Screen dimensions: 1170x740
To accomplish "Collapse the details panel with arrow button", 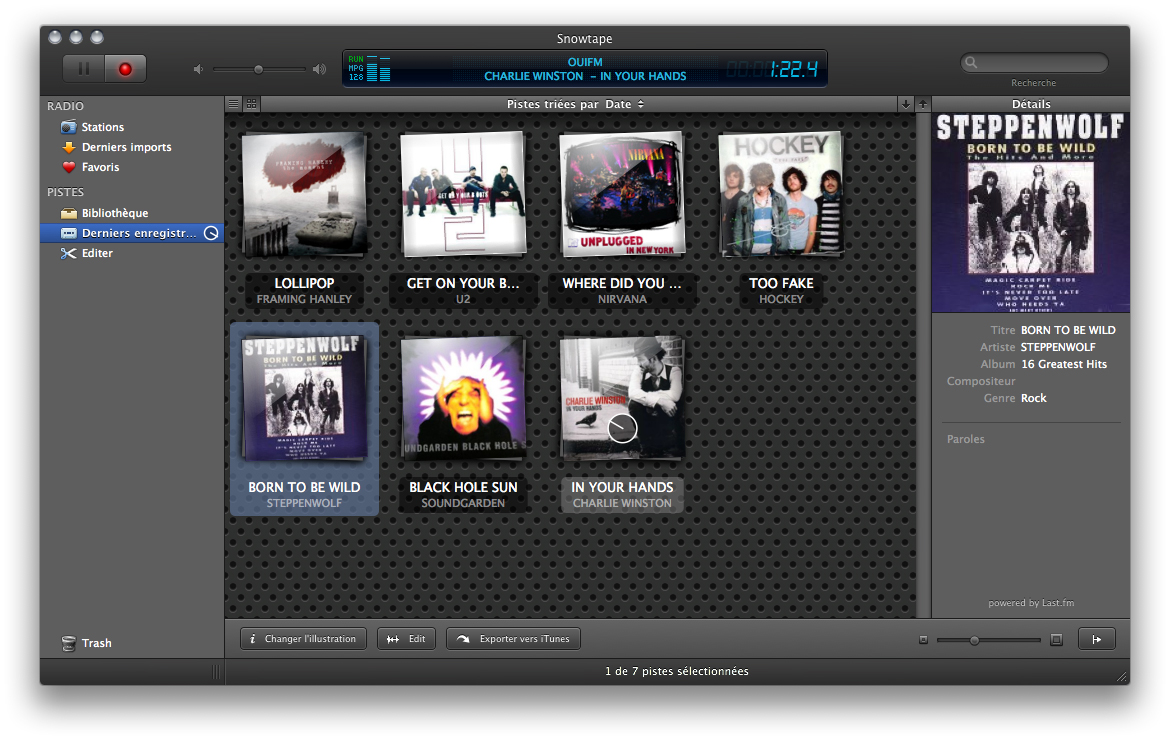I will 1097,639.
